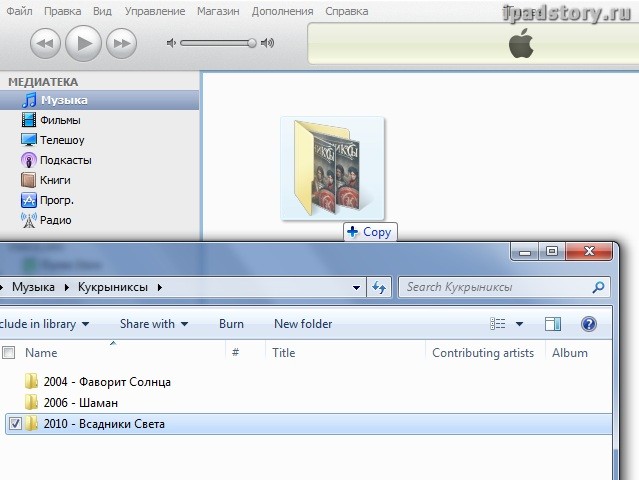The height and width of the screenshot is (480, 639).
Task: Mute using the low-volume speaker icon
Action: click(x=171, y=43)
